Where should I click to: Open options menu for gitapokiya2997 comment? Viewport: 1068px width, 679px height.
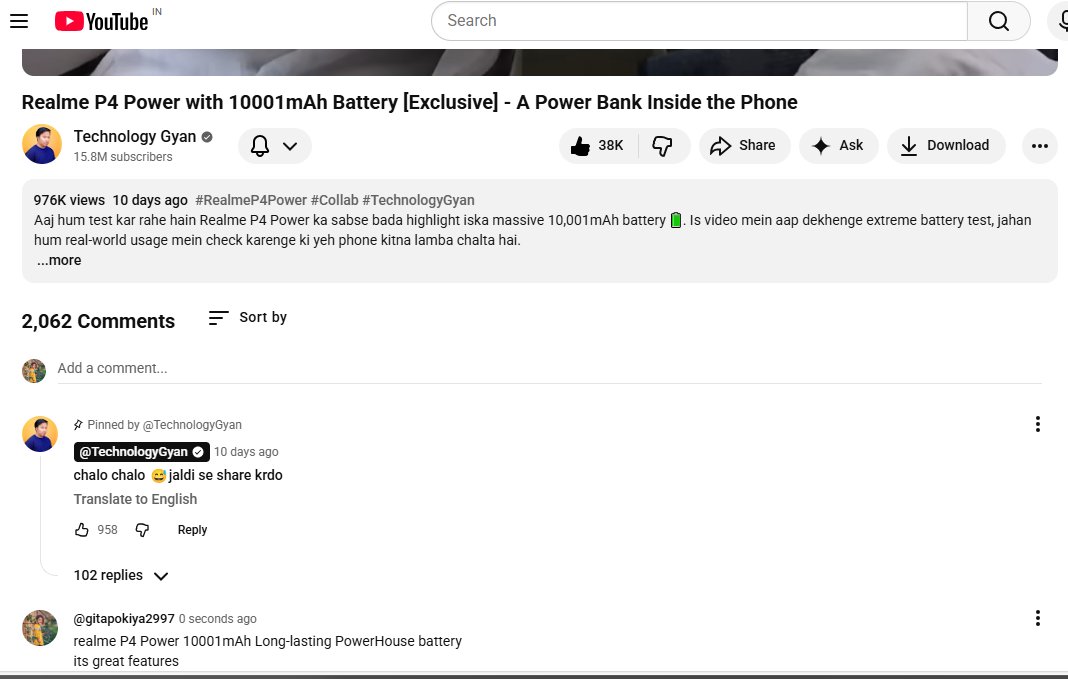[x=1037, y=618]
